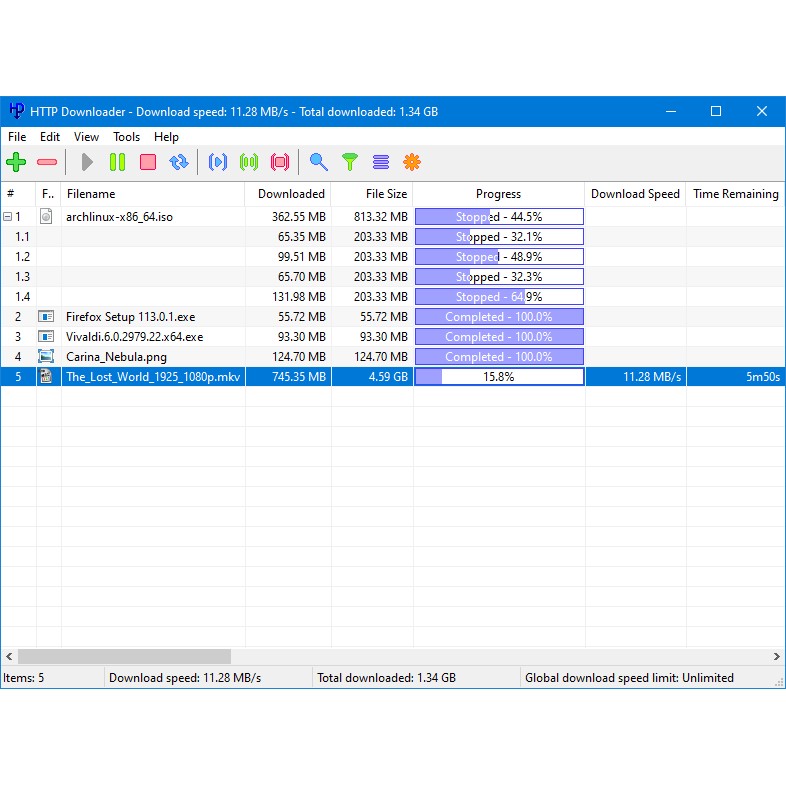Sort by the Progress column header
Image resolution: width=786 pixels, height=786 pixels.
pos(499,194)
